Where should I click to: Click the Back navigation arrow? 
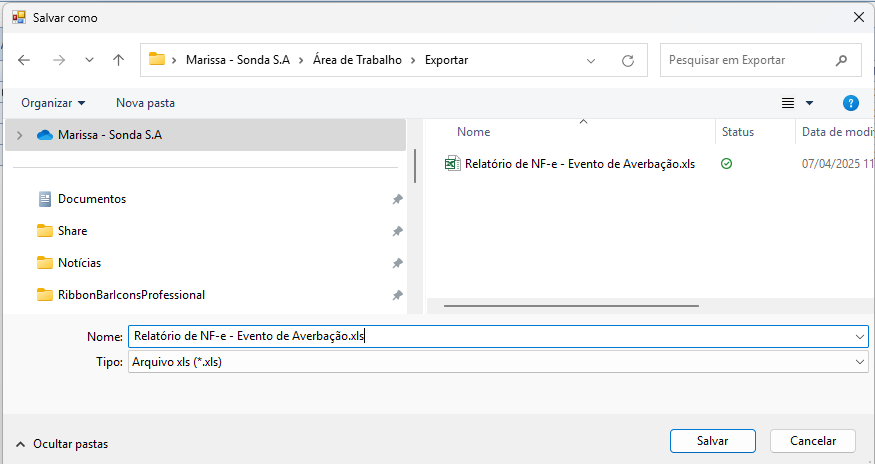pyautogui.click(x=24, y=60)
